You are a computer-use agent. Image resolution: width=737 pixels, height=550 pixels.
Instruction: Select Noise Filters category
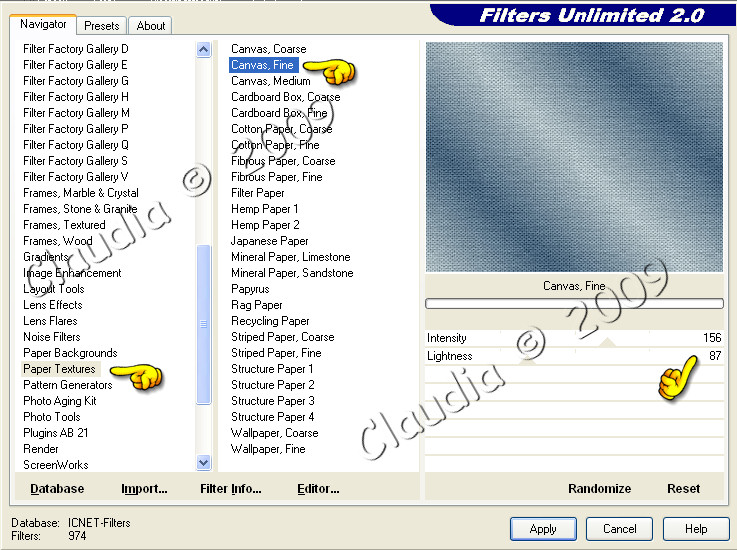point(52,337)
